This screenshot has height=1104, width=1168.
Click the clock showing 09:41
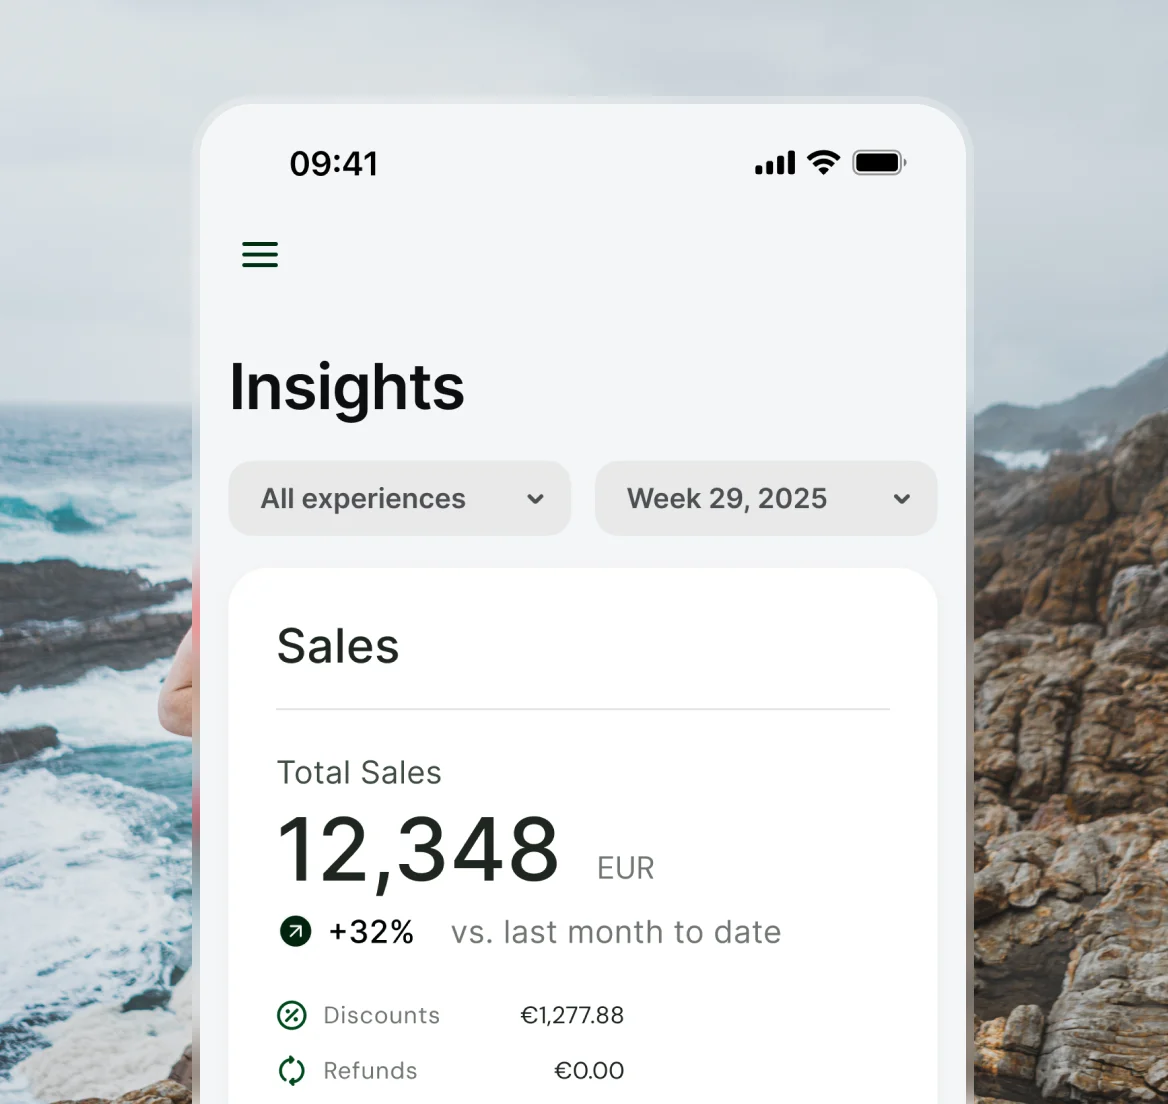tap(334, 163)
